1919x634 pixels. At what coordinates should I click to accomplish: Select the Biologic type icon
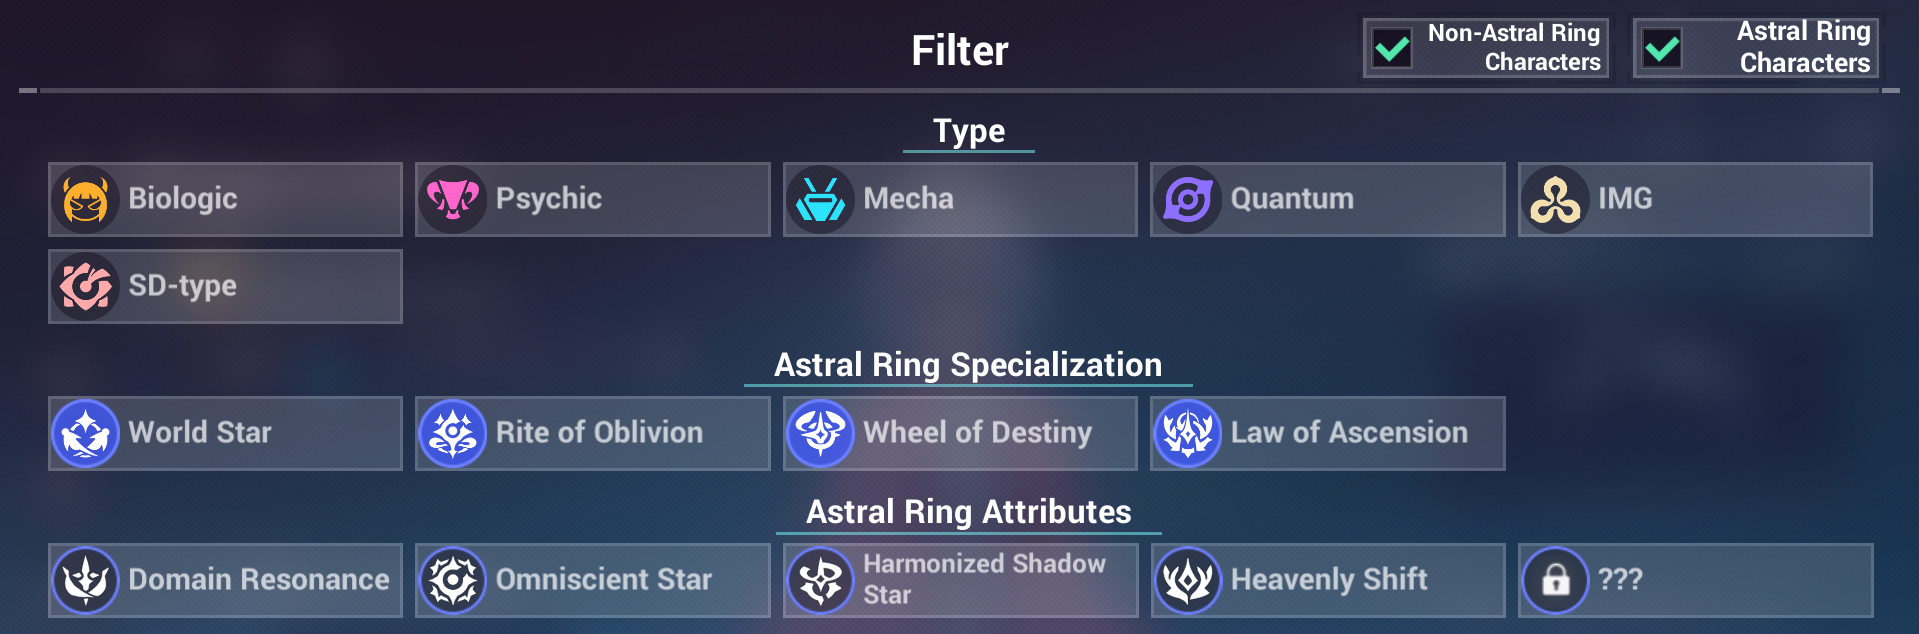click(x=86, y=199)
